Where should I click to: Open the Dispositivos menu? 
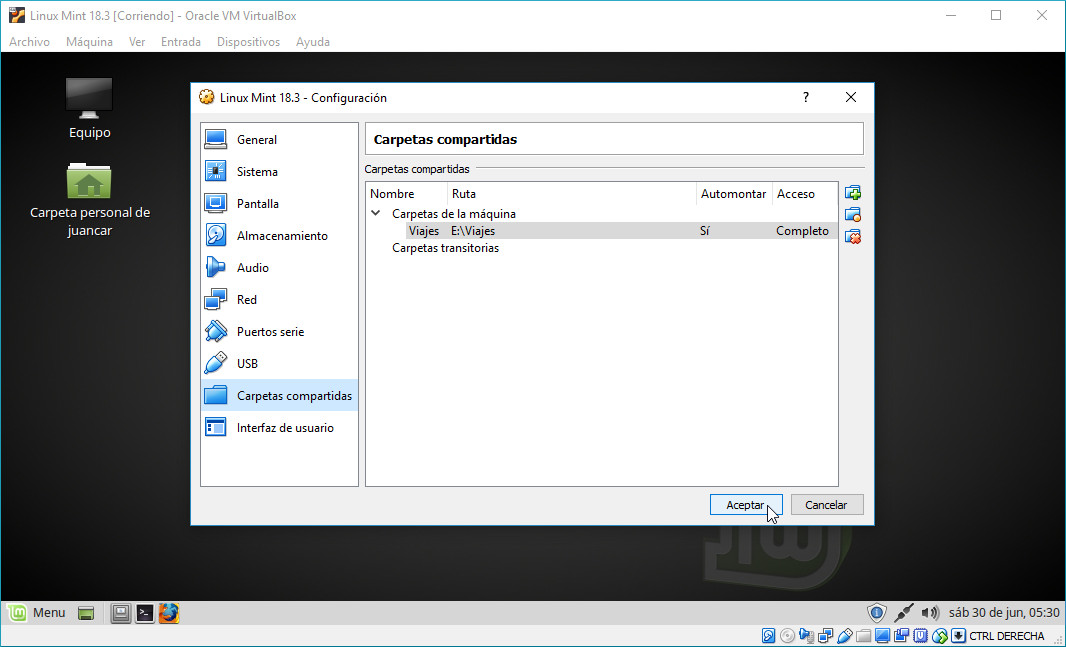pyautogui.click(x=248, y=42)
